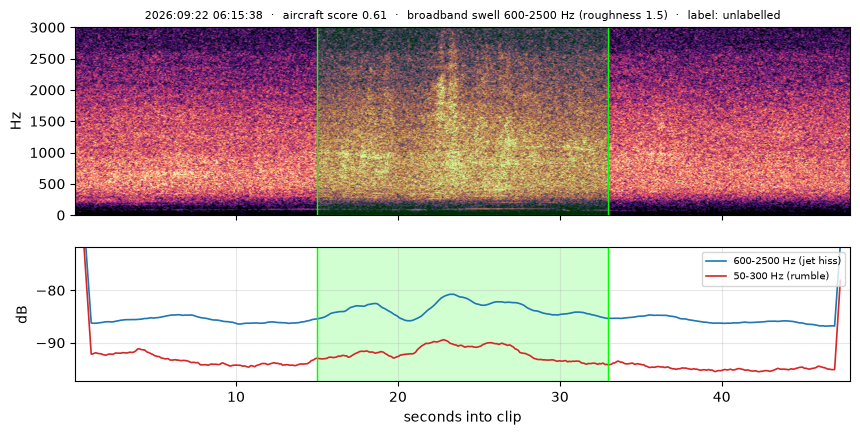Click the 'label: unlabelled' title text
The height and width of the screenshot is (435, 860).
click(x=734, y=15)
